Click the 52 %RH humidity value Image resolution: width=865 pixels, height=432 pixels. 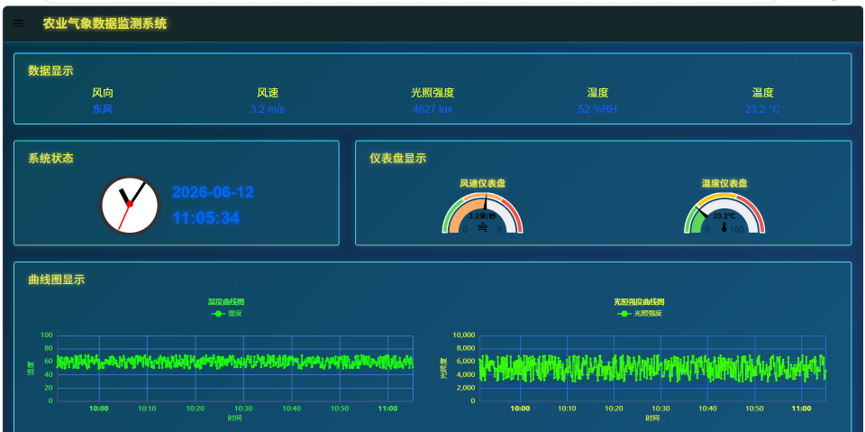point(597,109)
